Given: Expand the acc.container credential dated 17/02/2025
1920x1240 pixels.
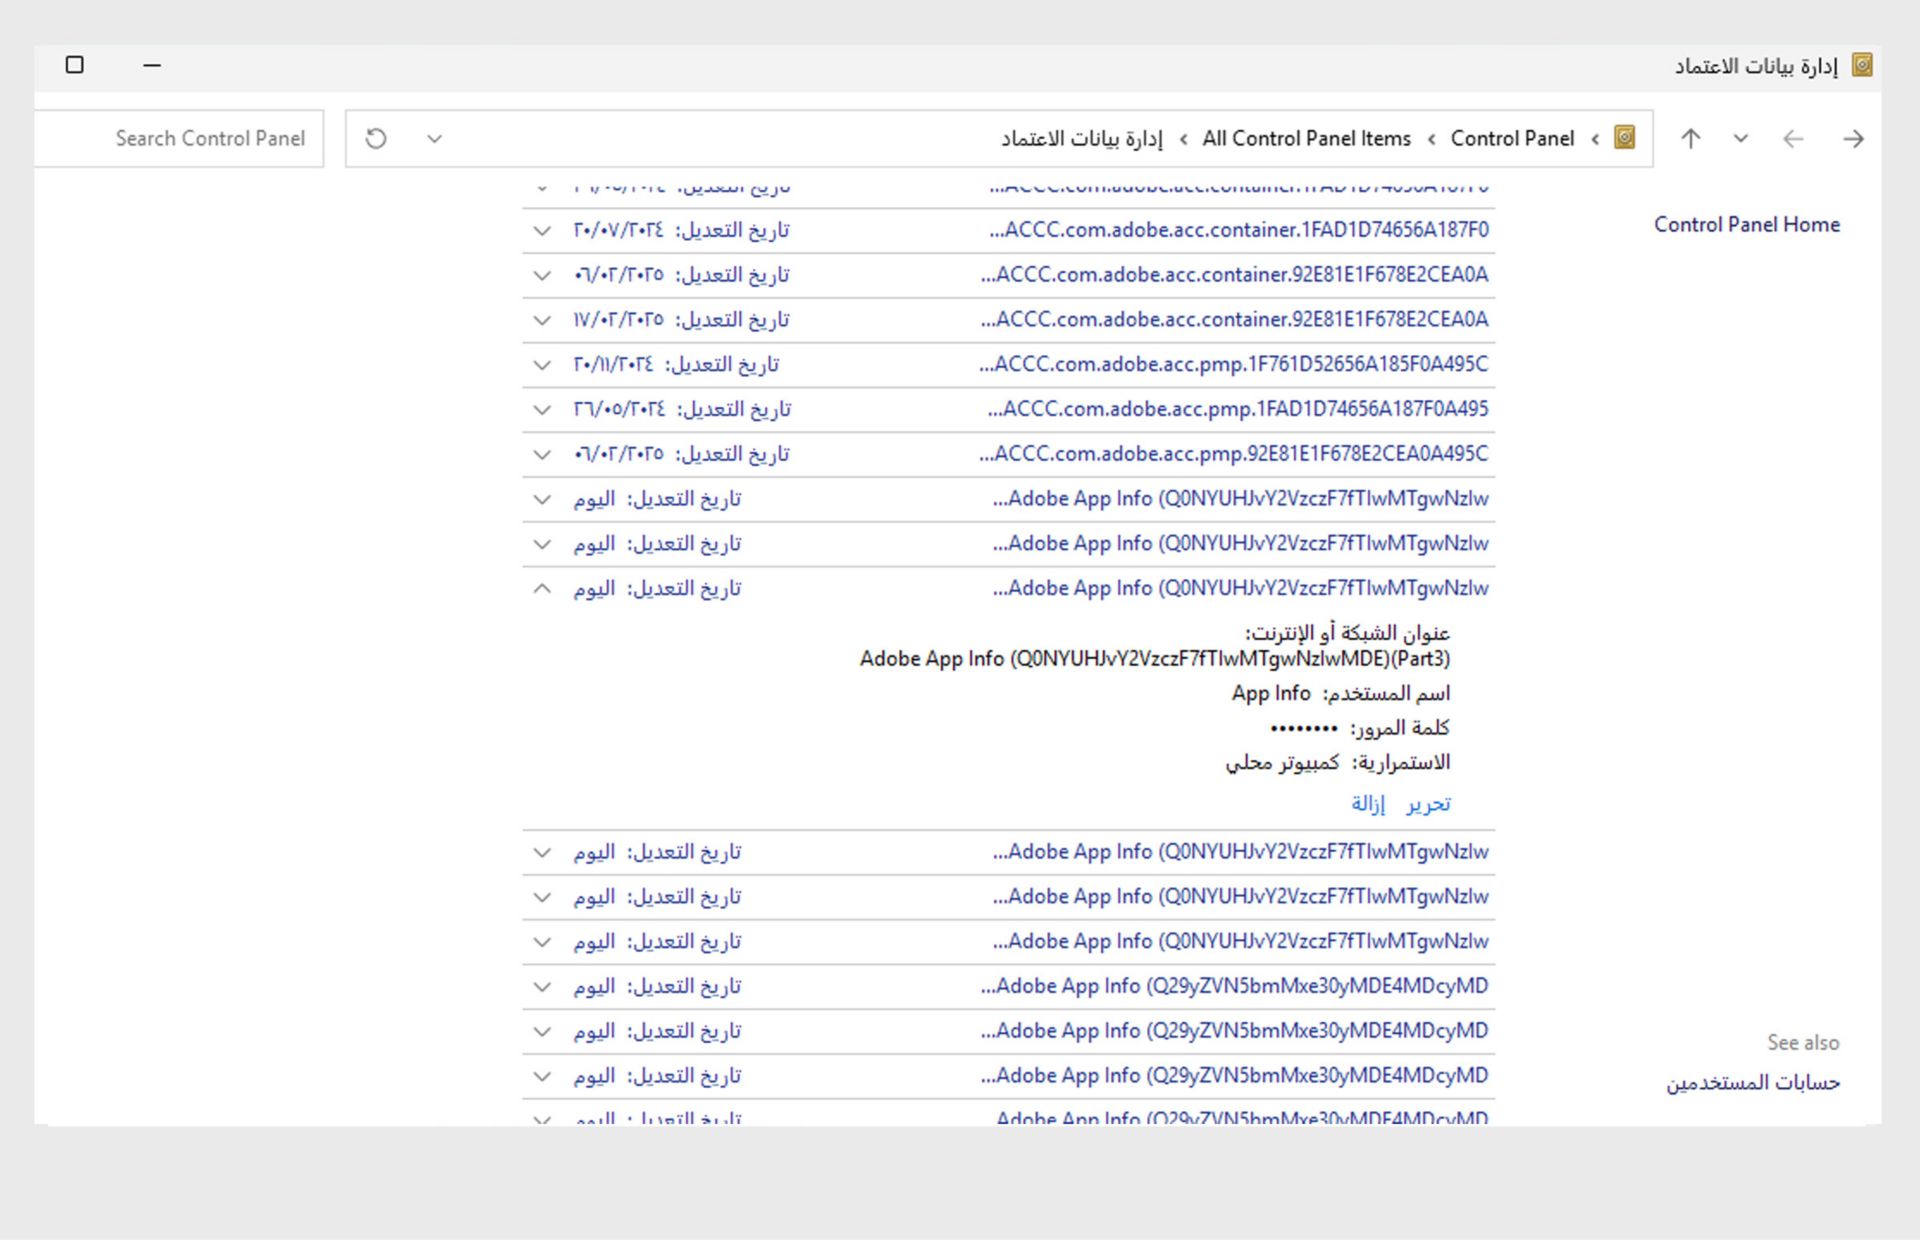Looking at the screenshot, I should click(x=542, y=320).
